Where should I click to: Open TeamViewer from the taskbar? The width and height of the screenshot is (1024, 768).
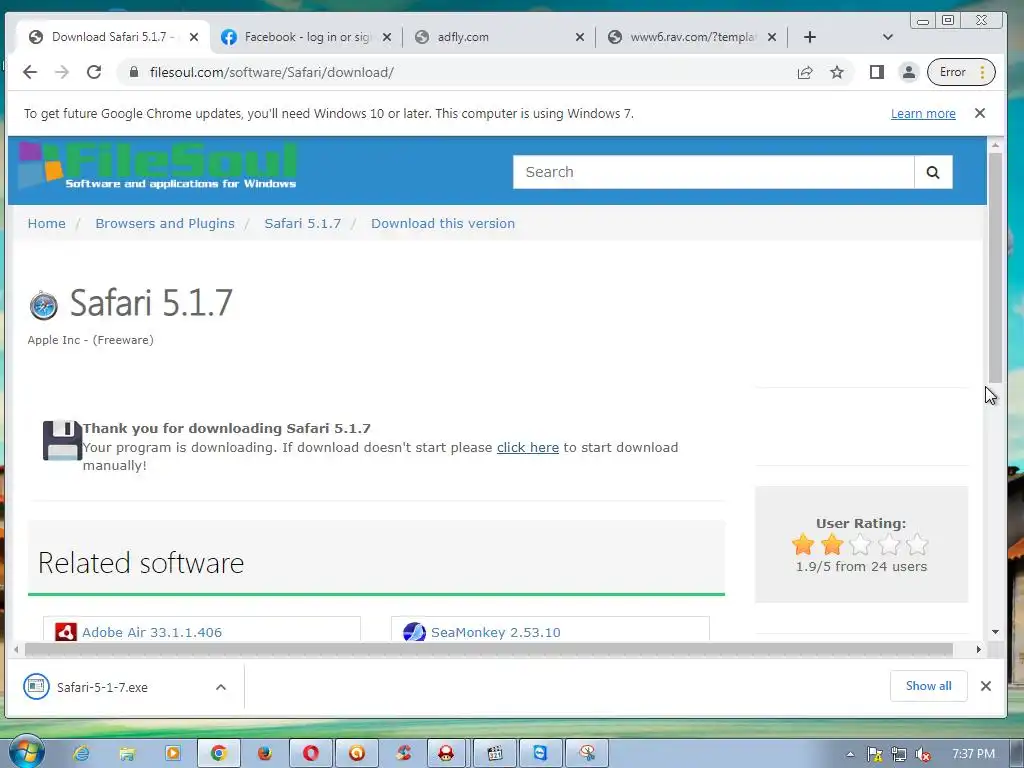(x=541, y=754)
